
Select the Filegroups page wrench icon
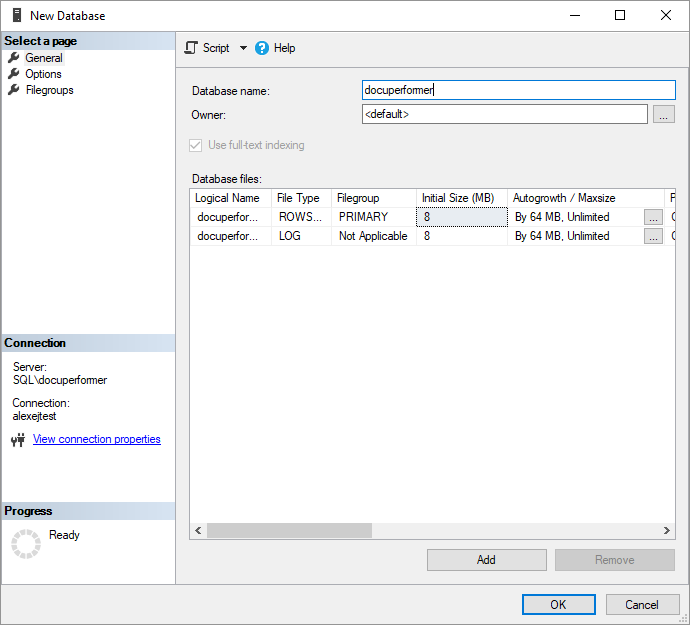point(14,90)
